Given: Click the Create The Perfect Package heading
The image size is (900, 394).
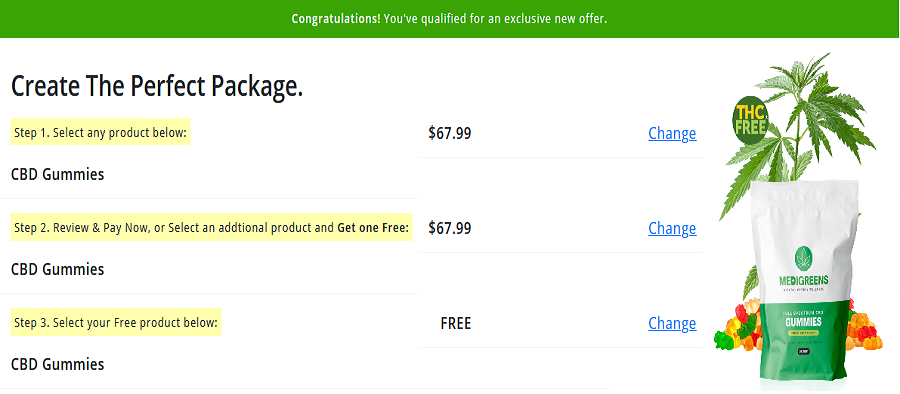Looking at the screenshot, I should click(x=157, y=86).
